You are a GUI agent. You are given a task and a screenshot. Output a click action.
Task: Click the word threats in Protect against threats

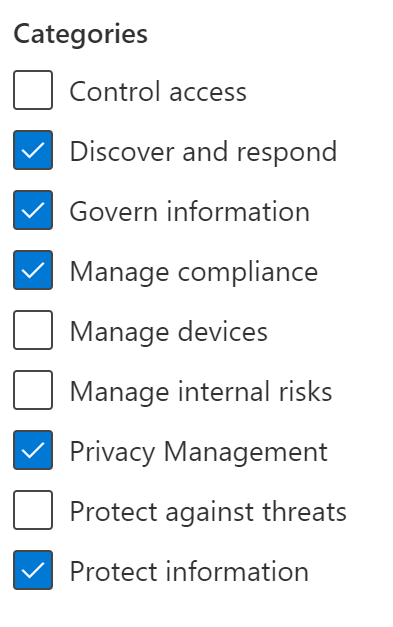click(304, 511)
